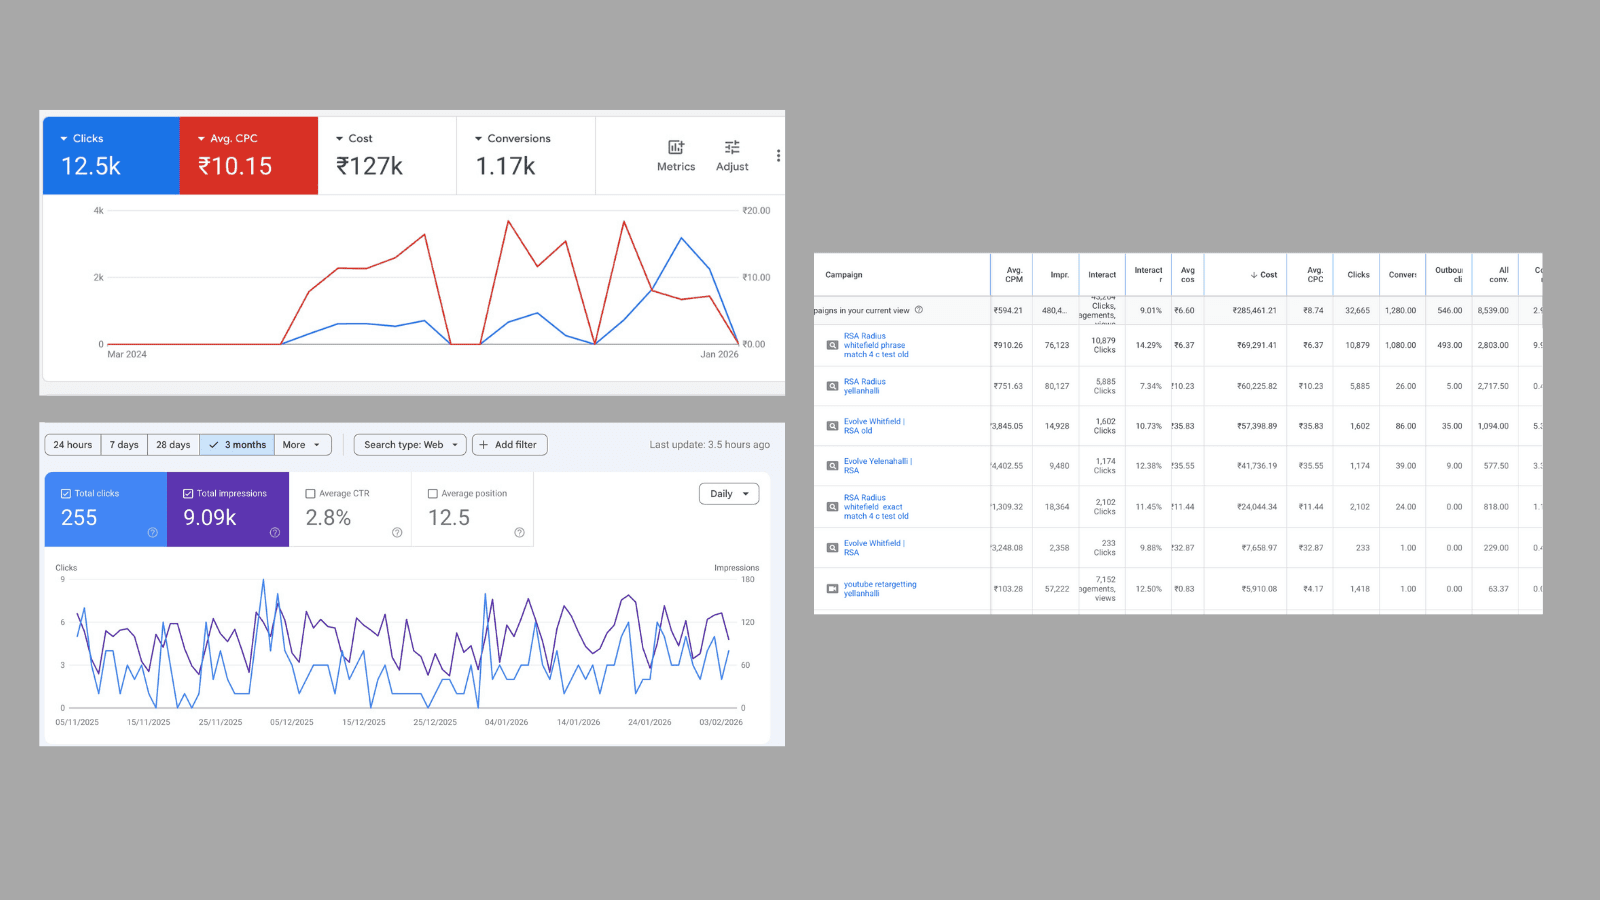Click the sort arrow beside Cost header

(x=1254, y=275)
